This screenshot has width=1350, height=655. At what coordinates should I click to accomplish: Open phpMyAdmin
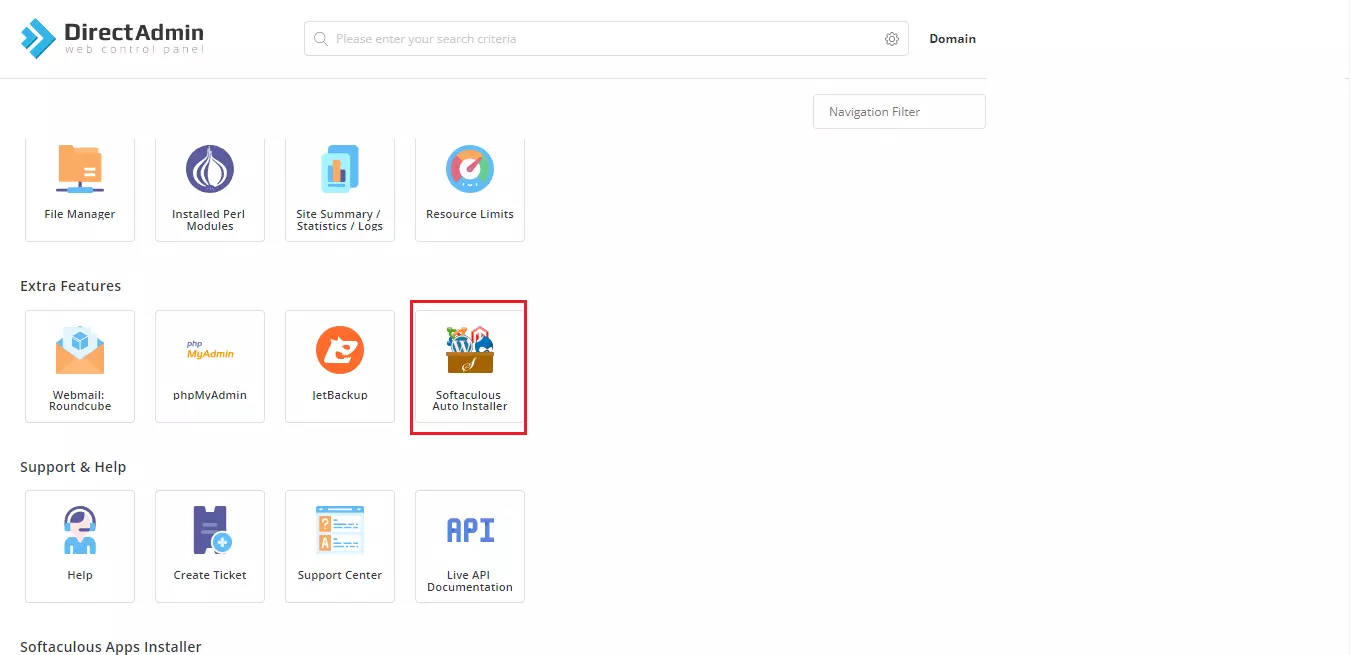click(210, 365)
